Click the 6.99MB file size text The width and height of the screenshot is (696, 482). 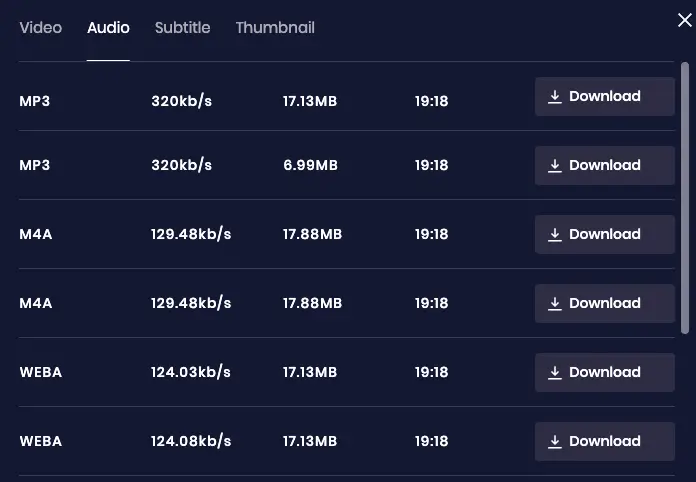click(310, 166)
